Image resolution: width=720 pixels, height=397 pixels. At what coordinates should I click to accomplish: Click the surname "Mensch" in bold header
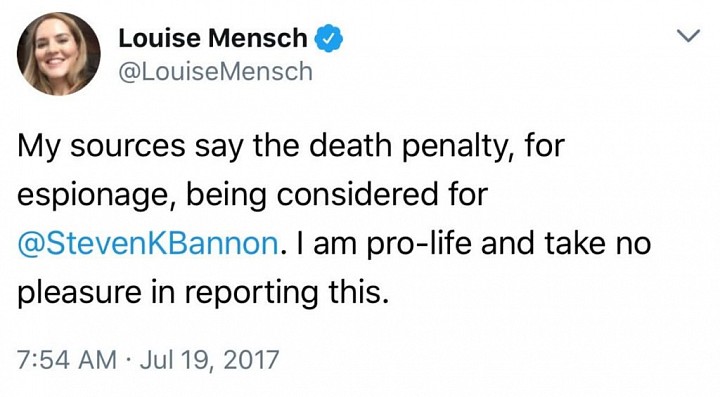point(258,38)
